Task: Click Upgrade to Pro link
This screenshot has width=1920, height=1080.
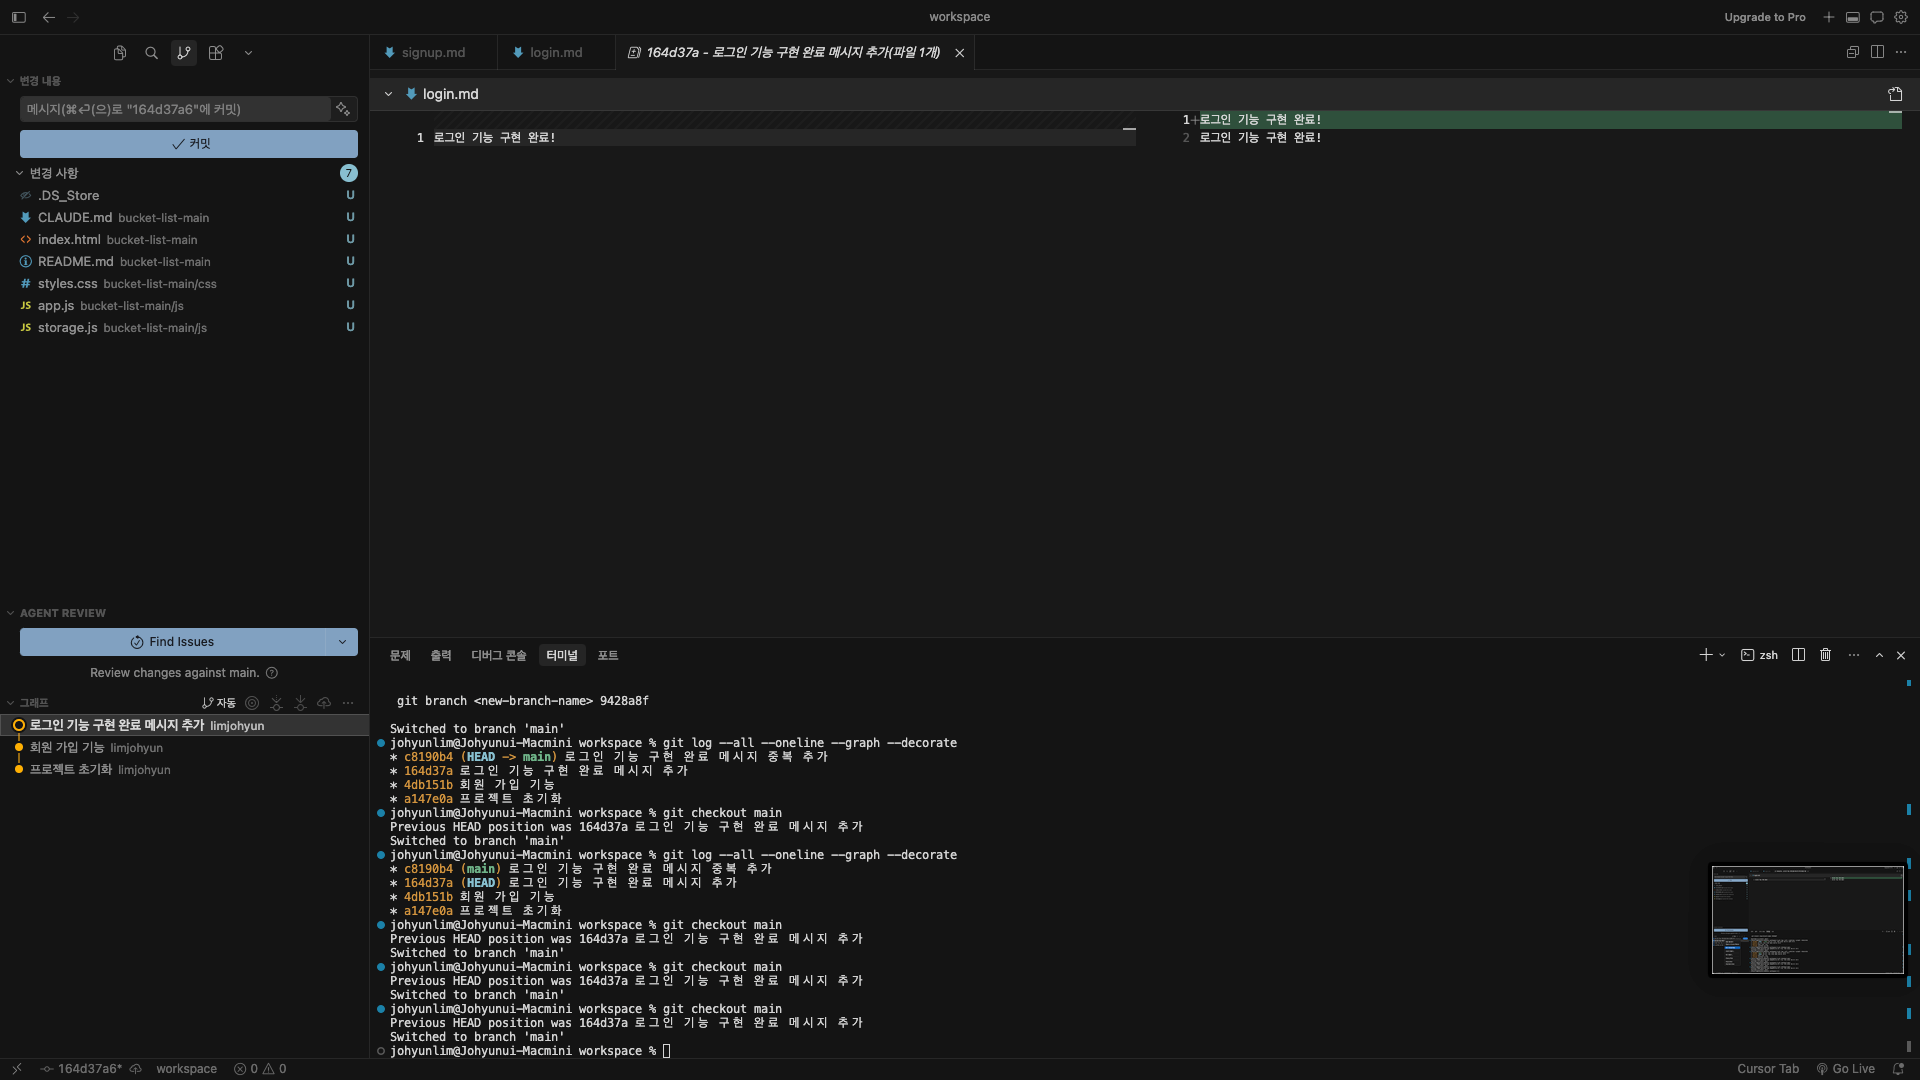Action: [x=1765, y=17]
